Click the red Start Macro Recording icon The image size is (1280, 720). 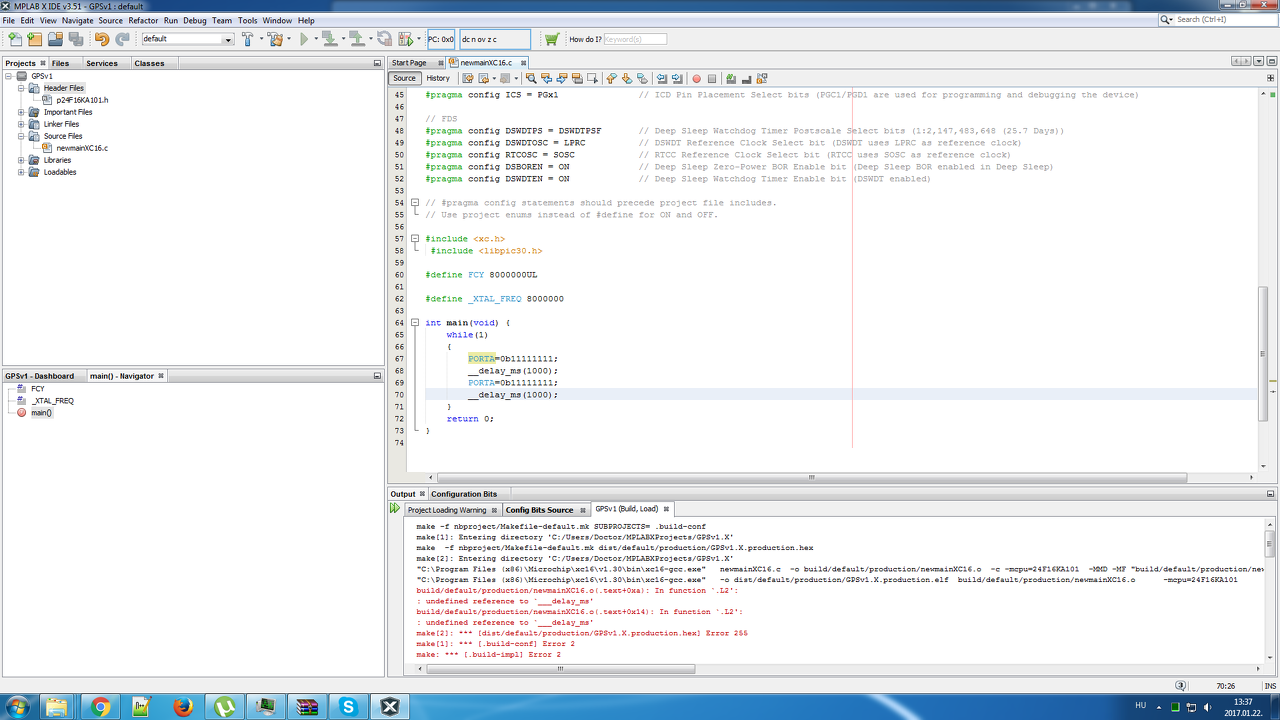pyautogui.click(x=697, y=78)
